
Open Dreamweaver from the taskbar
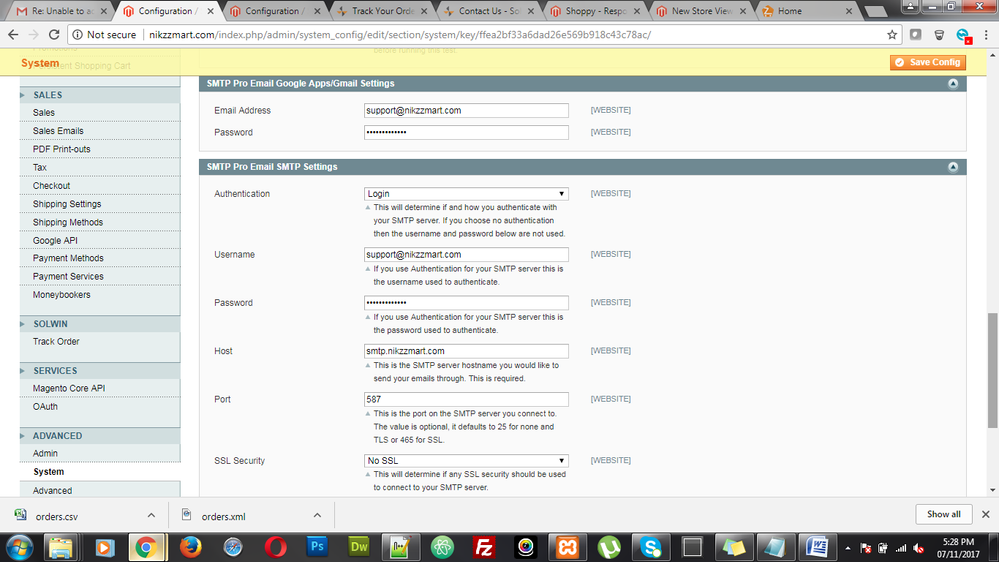tap(360, 546)
